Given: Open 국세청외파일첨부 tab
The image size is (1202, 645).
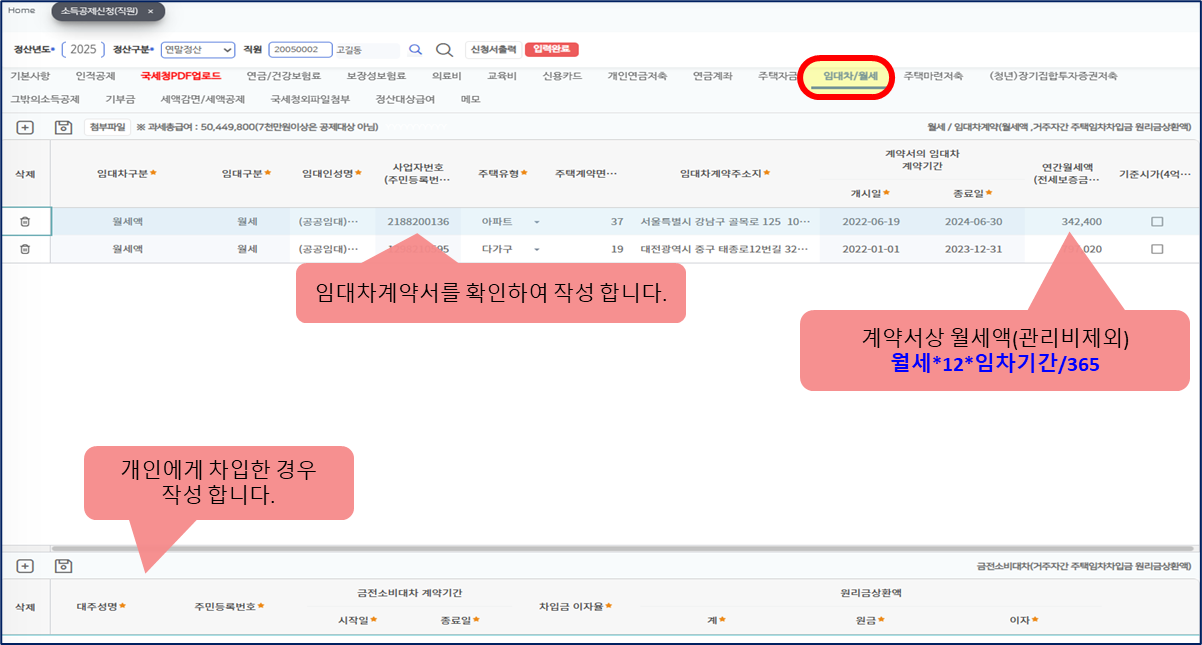Looking at the screenshot, I should coord(310,99).
